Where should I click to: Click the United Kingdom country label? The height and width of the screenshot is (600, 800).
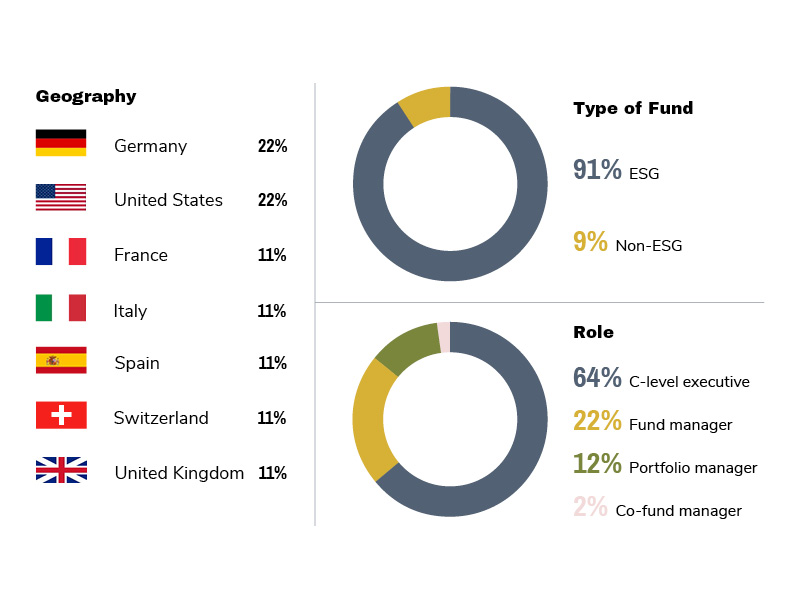tap(179, 473)
